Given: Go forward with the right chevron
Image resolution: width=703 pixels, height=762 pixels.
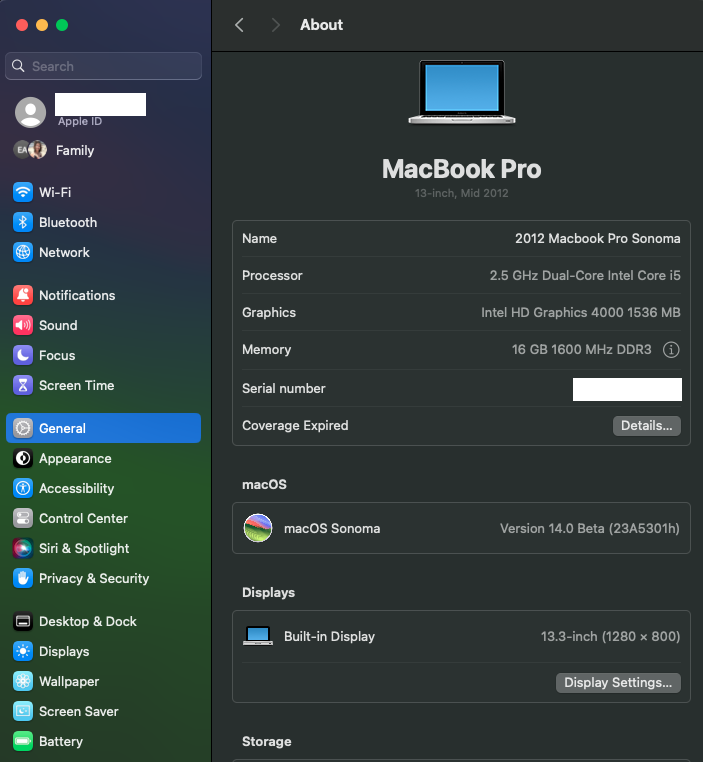Looking at the screenshot, I should coord(275,25).
